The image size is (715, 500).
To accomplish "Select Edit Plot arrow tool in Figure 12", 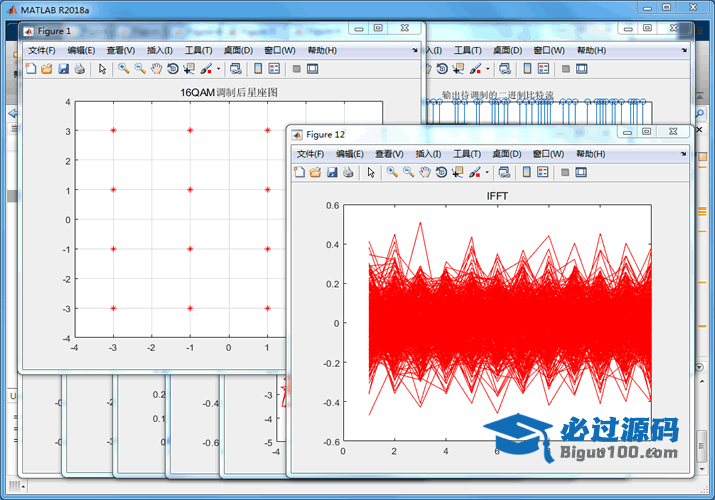I will pos(371,172).
